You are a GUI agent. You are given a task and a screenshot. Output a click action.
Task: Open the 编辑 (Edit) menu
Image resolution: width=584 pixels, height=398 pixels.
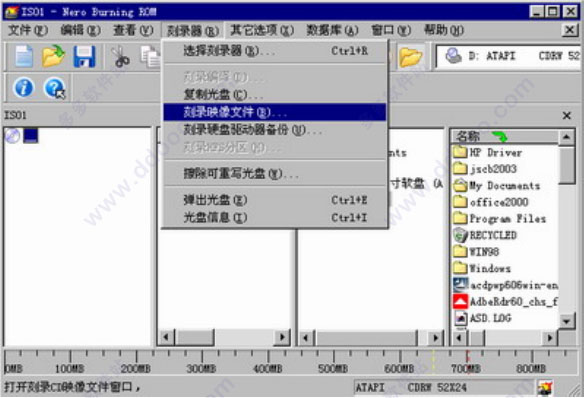coord(80,30)
